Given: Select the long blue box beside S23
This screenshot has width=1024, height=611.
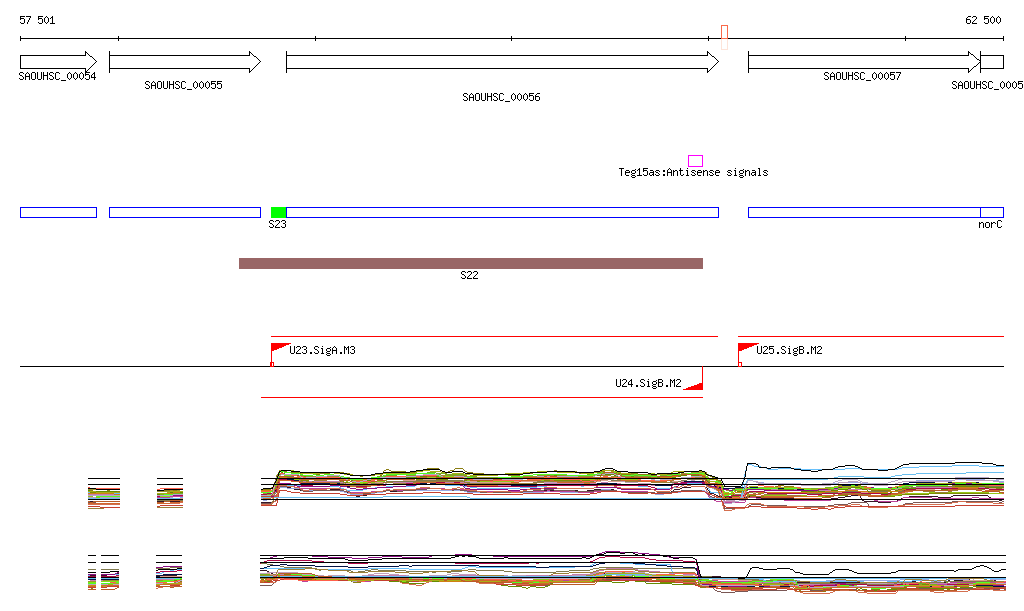Looking at the screenshot, I should (502, 212).
